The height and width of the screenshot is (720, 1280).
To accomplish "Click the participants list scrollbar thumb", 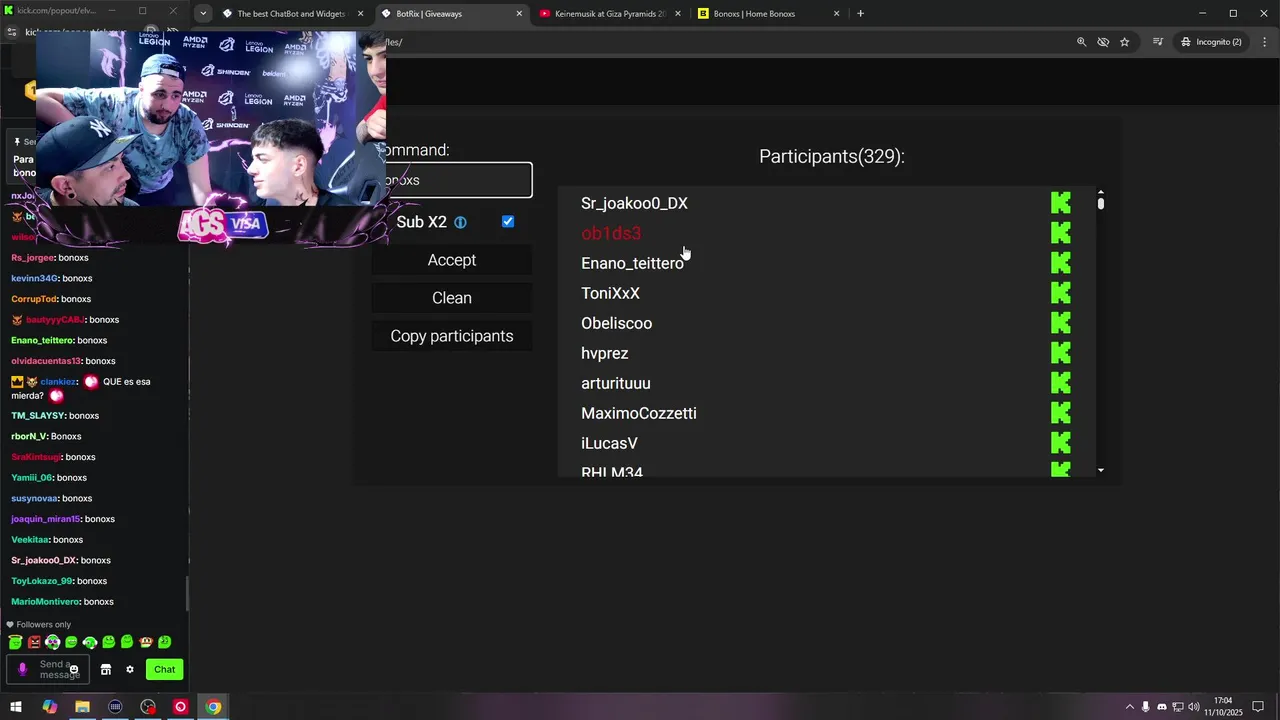I will tap(1101, 203).
